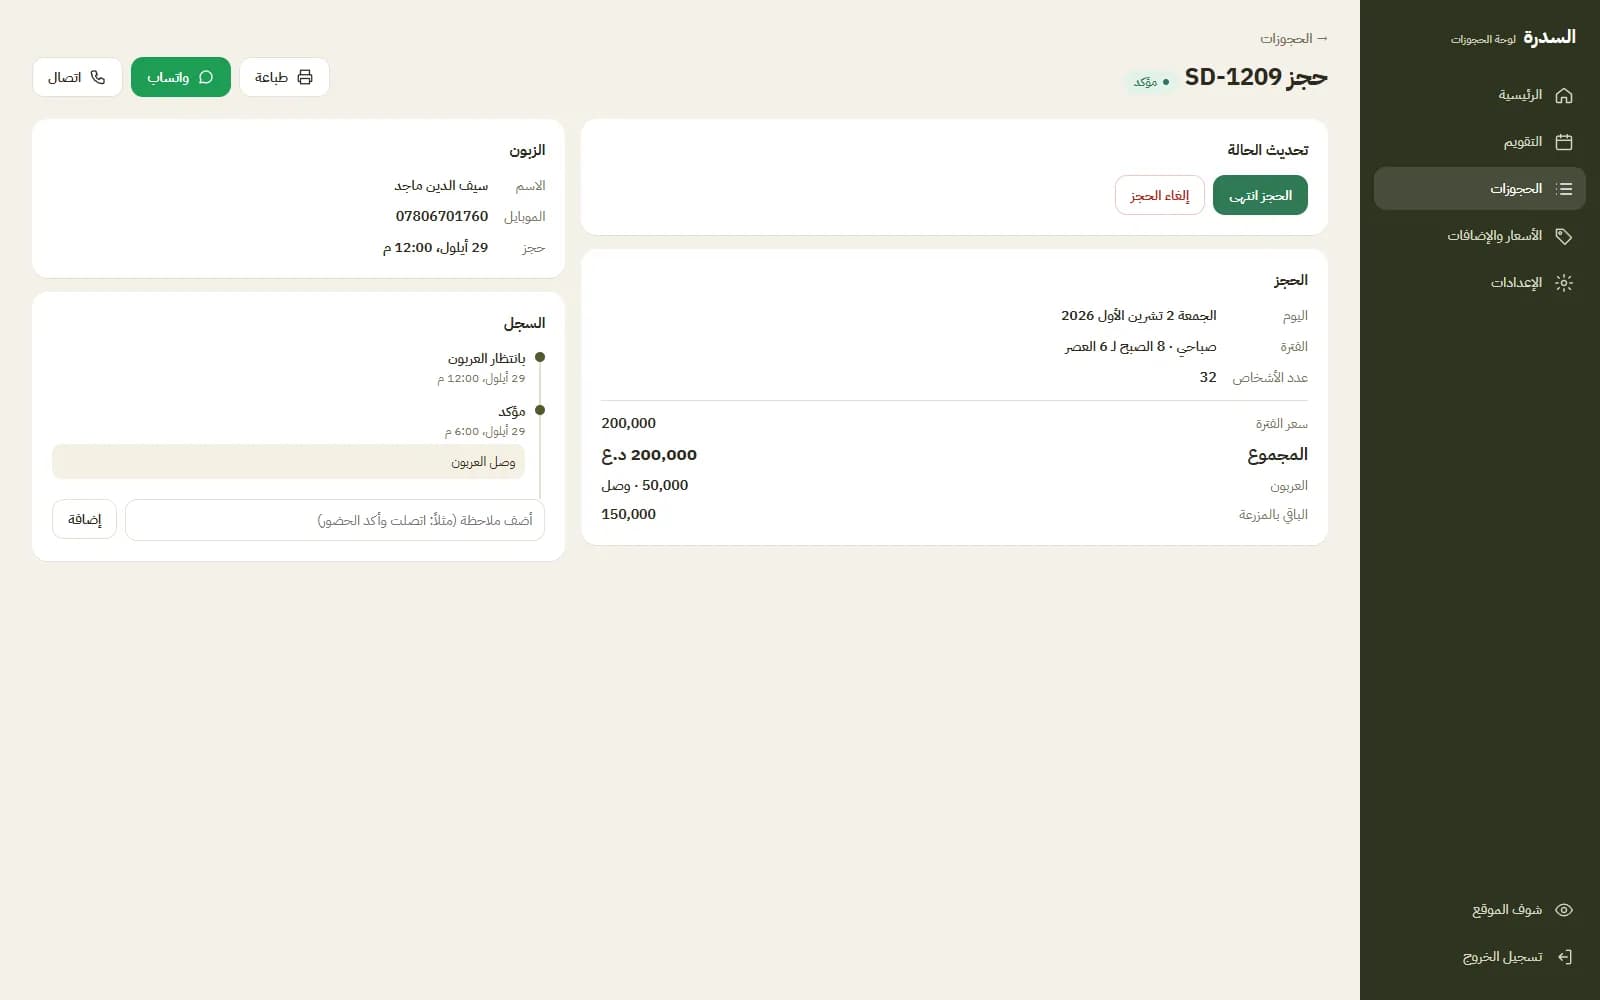The image size is (1600, 1000).
Task: Go to التقويم in the sidebar
Action: 1480,142
